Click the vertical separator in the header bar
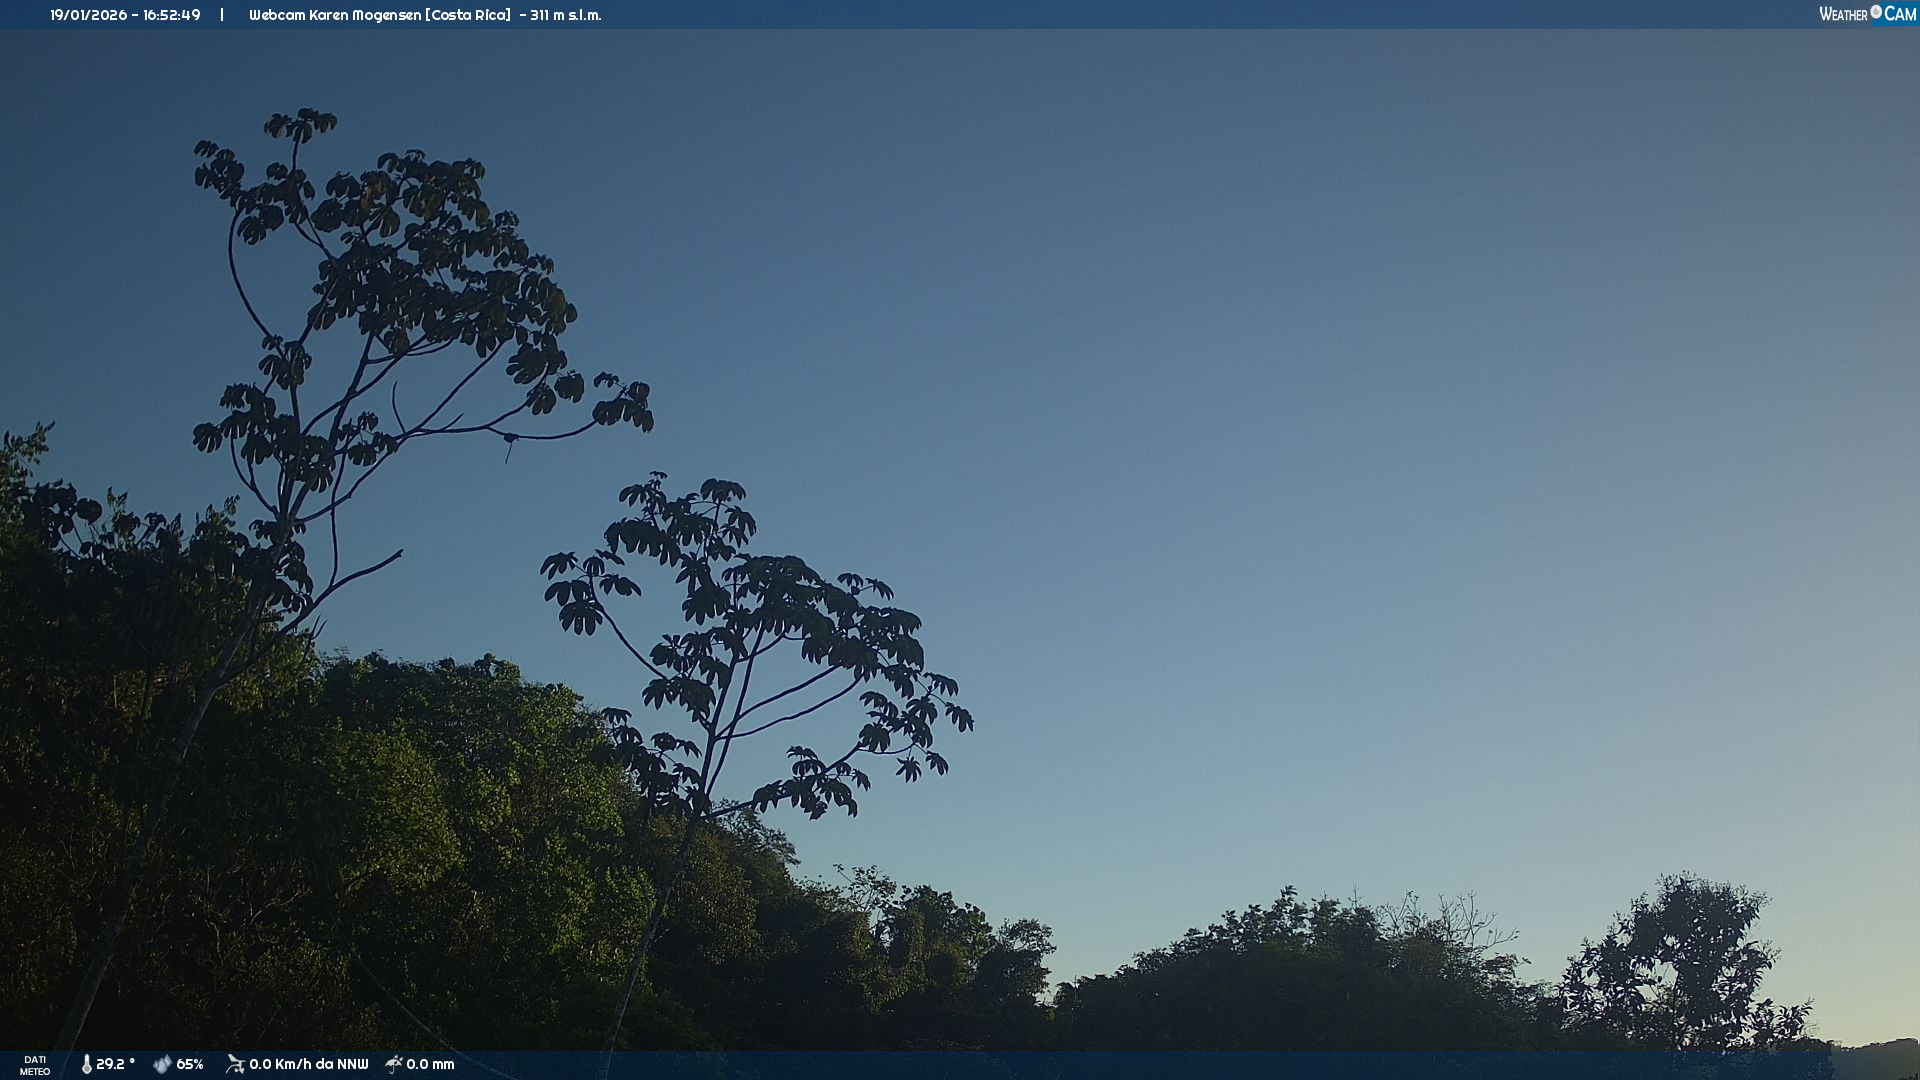Viewport: 1920px width, 1080px height. [222, 15]
